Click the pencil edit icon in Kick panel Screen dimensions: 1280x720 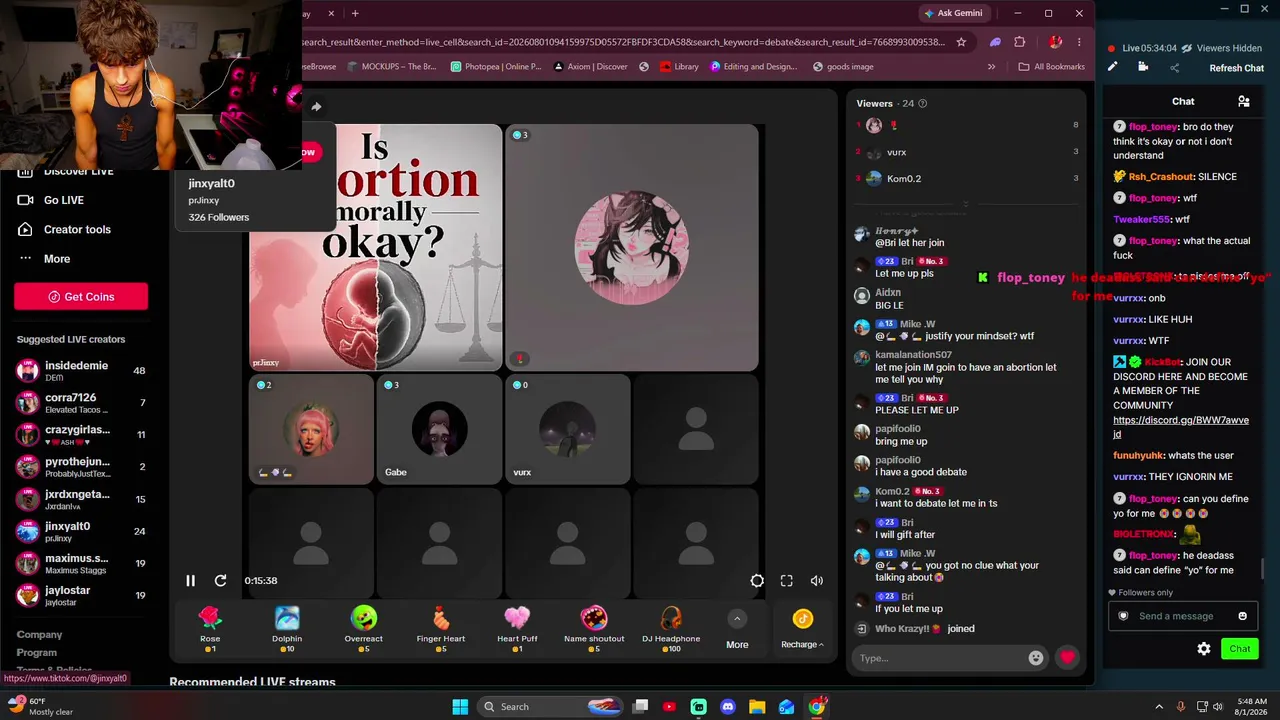[1112, 67]
